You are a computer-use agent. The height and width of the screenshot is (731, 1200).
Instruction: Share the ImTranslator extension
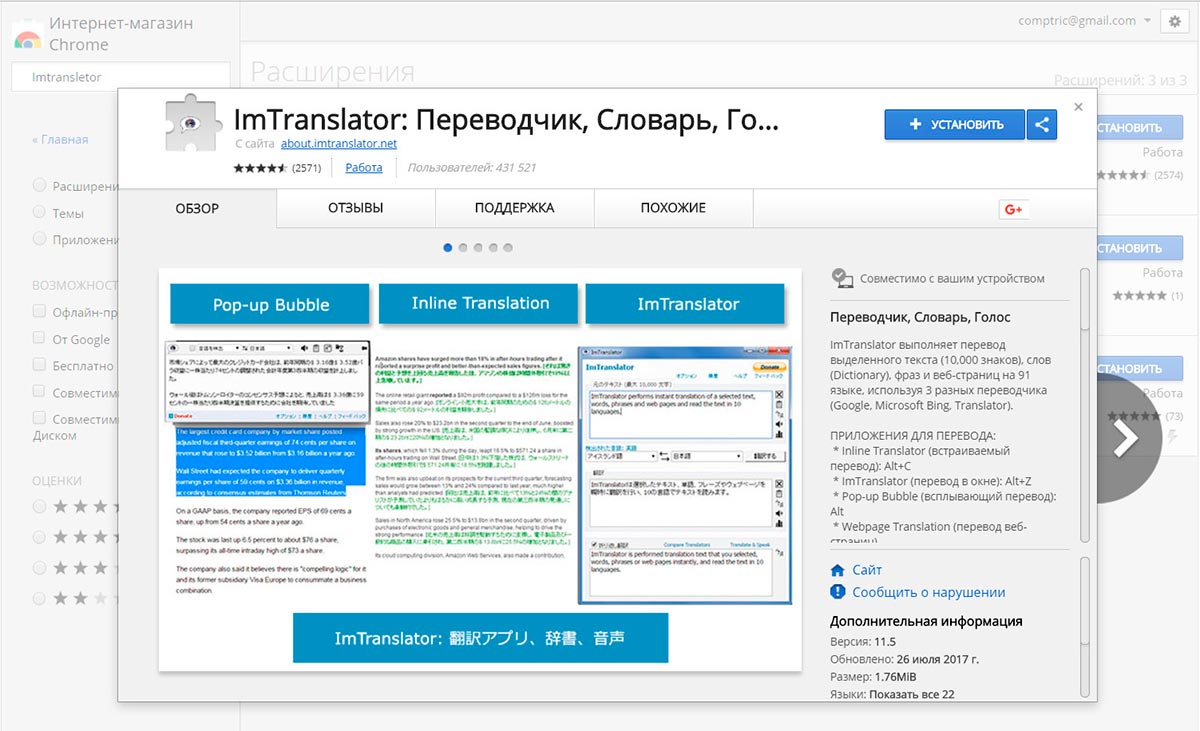[x=1042, y=125]
